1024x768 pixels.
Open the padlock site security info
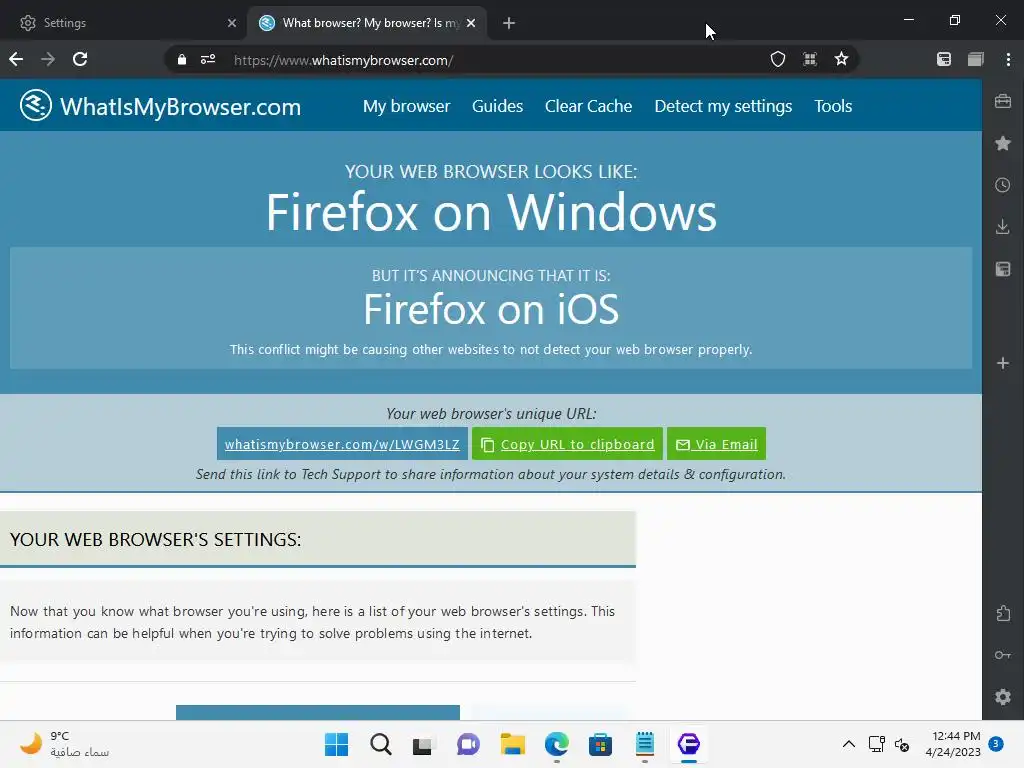(182, 60)
